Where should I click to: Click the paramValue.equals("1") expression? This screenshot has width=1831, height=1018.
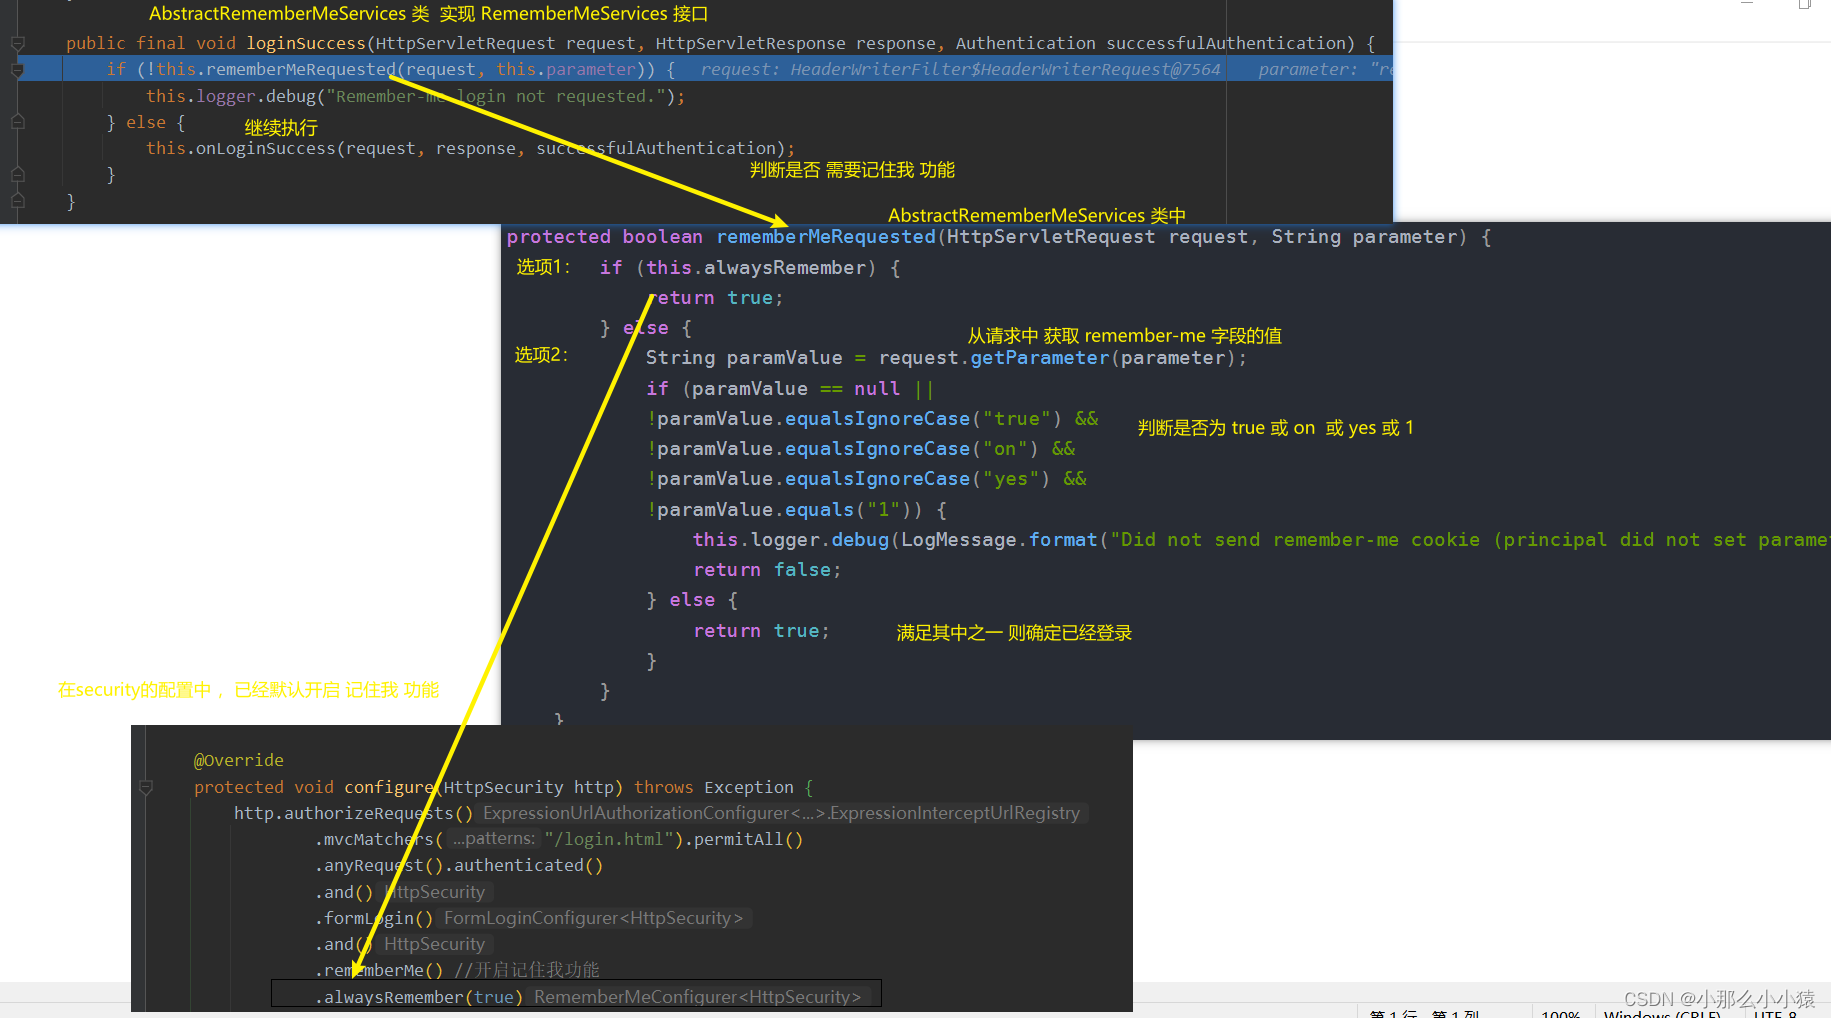coord(784,510)
